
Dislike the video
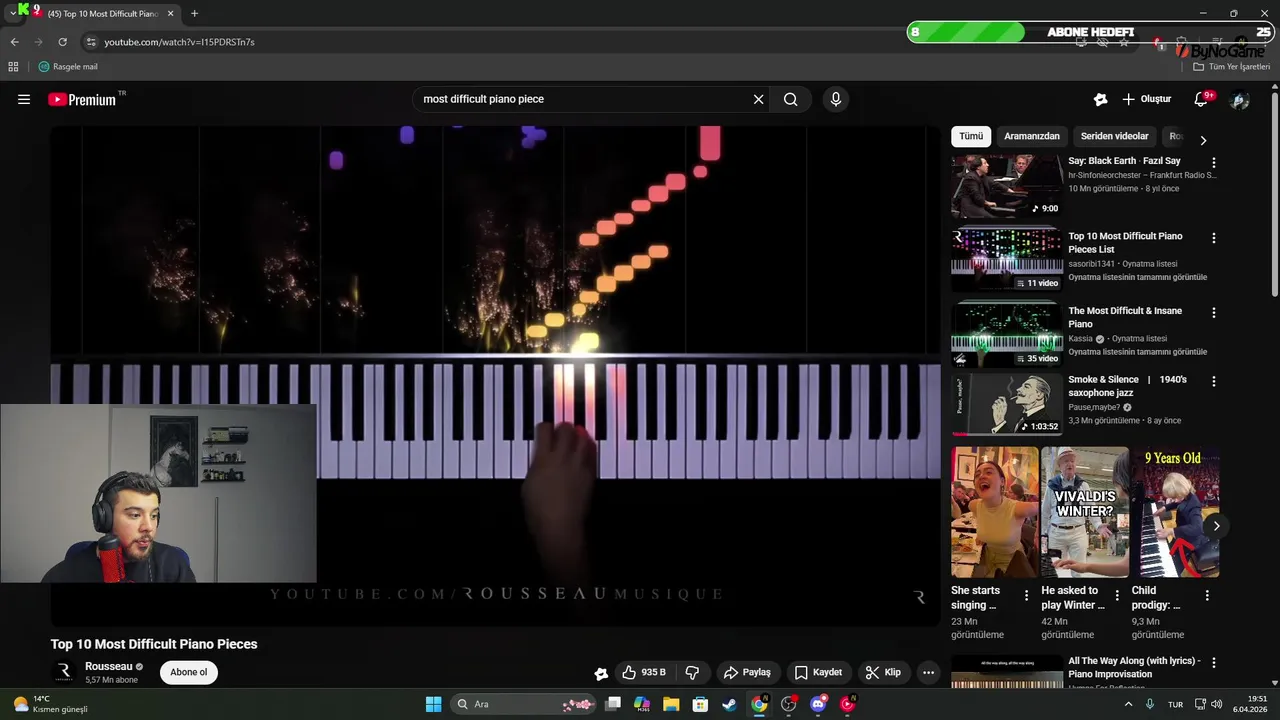point(692,672)
